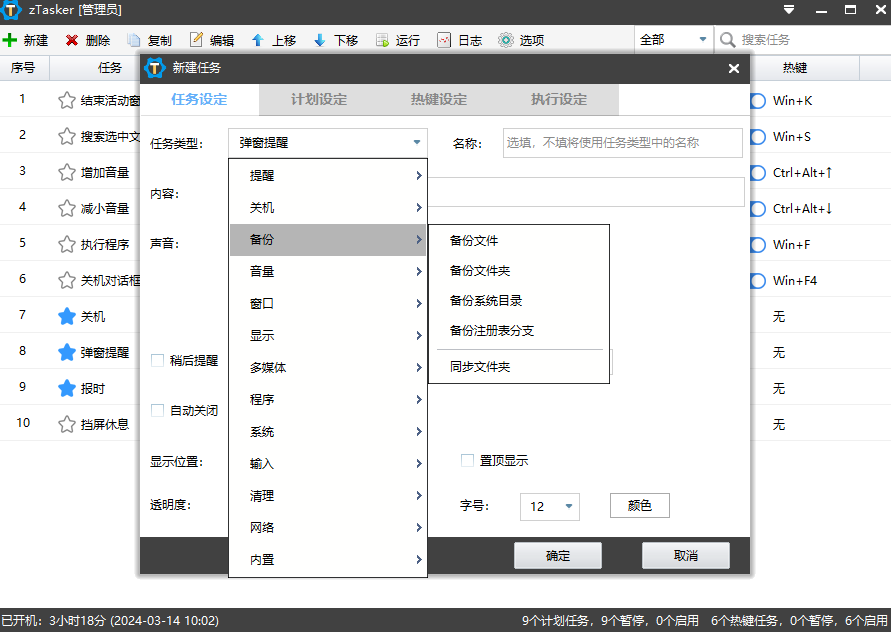Click the 删除 red X icon
891x632 pixels.
72,40
